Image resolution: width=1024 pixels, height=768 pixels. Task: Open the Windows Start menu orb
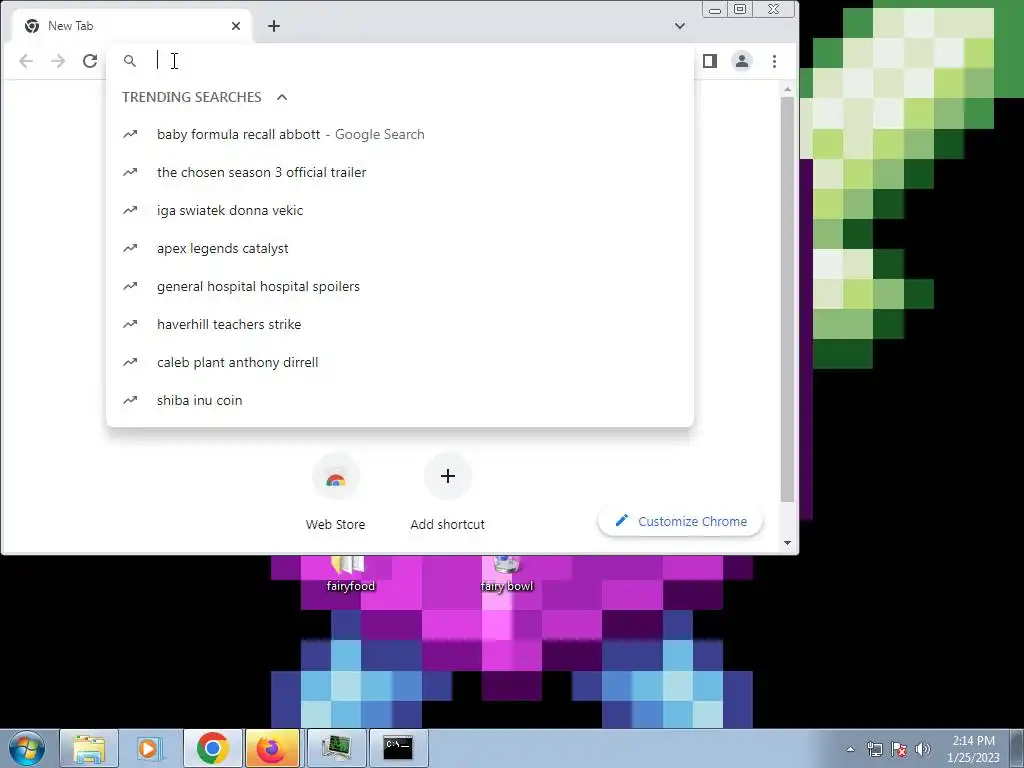point(27,748)
